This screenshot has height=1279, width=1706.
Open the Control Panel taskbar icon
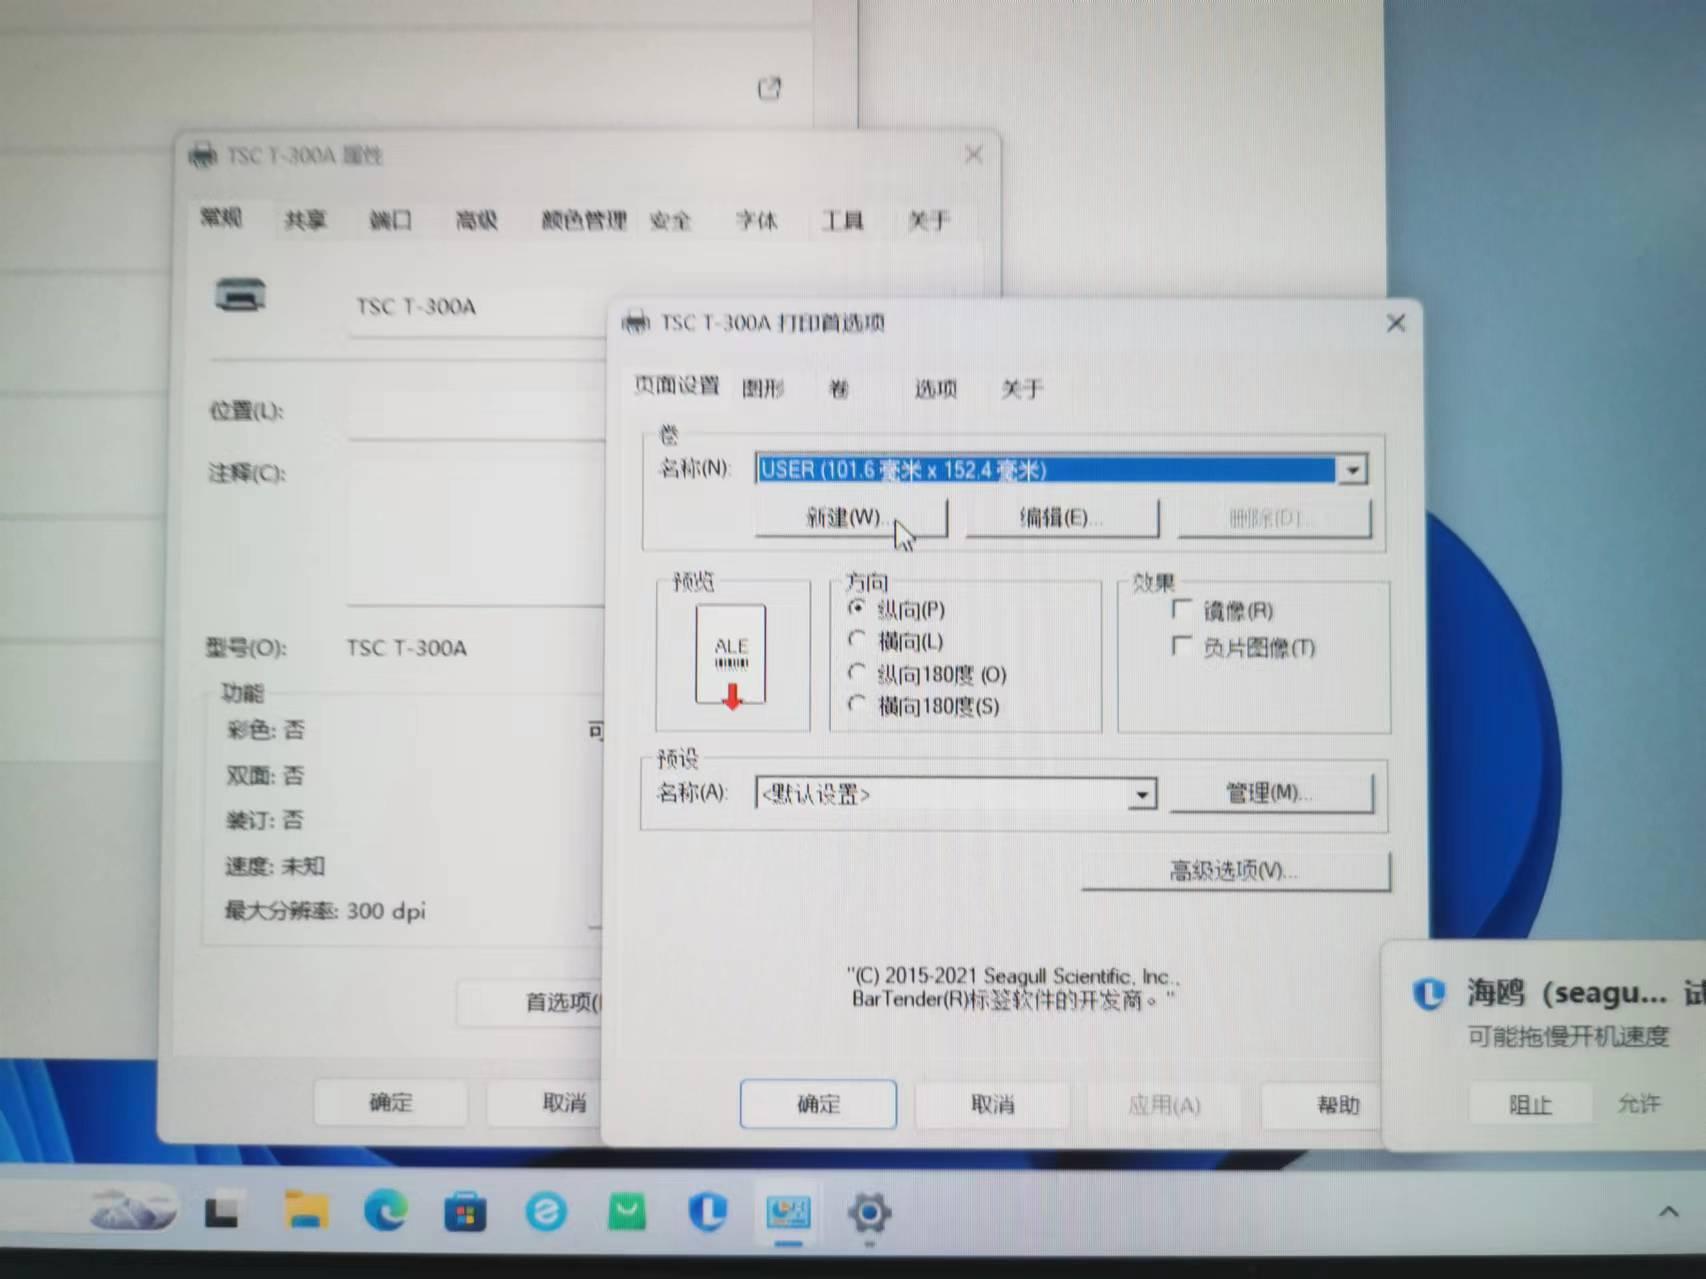pos(788,1211)
